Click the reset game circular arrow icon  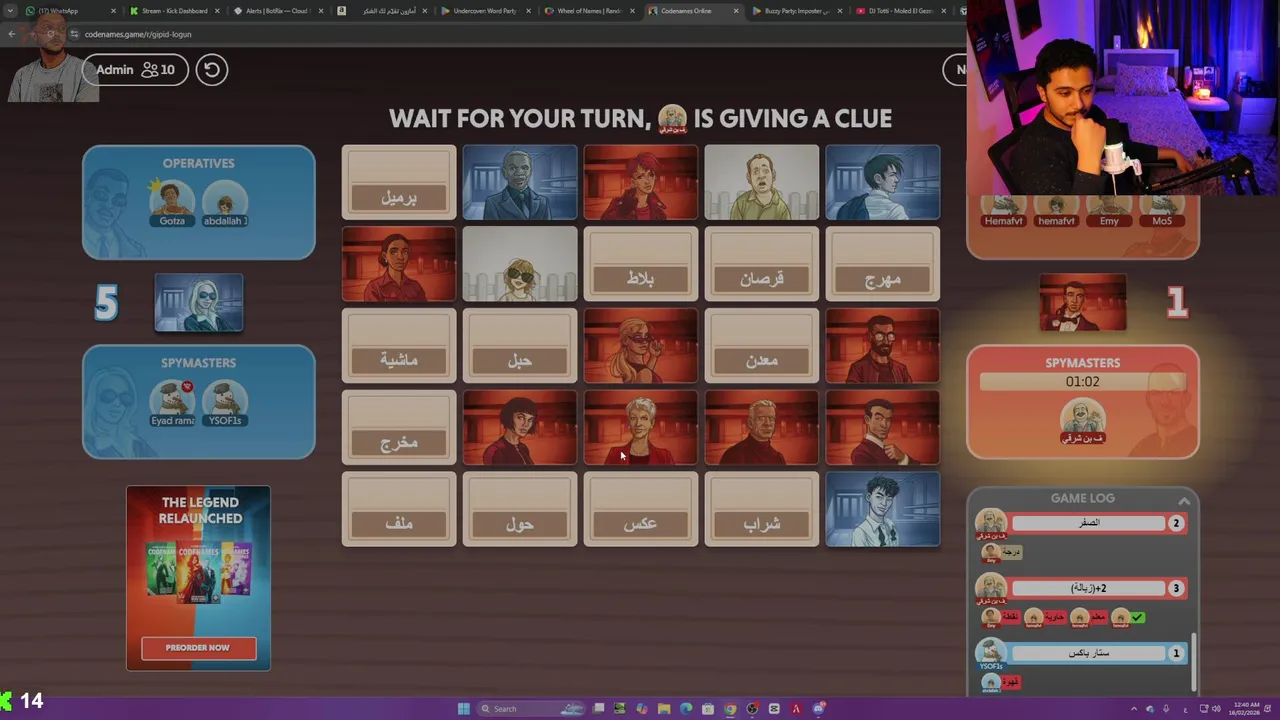tap(211, 70)
